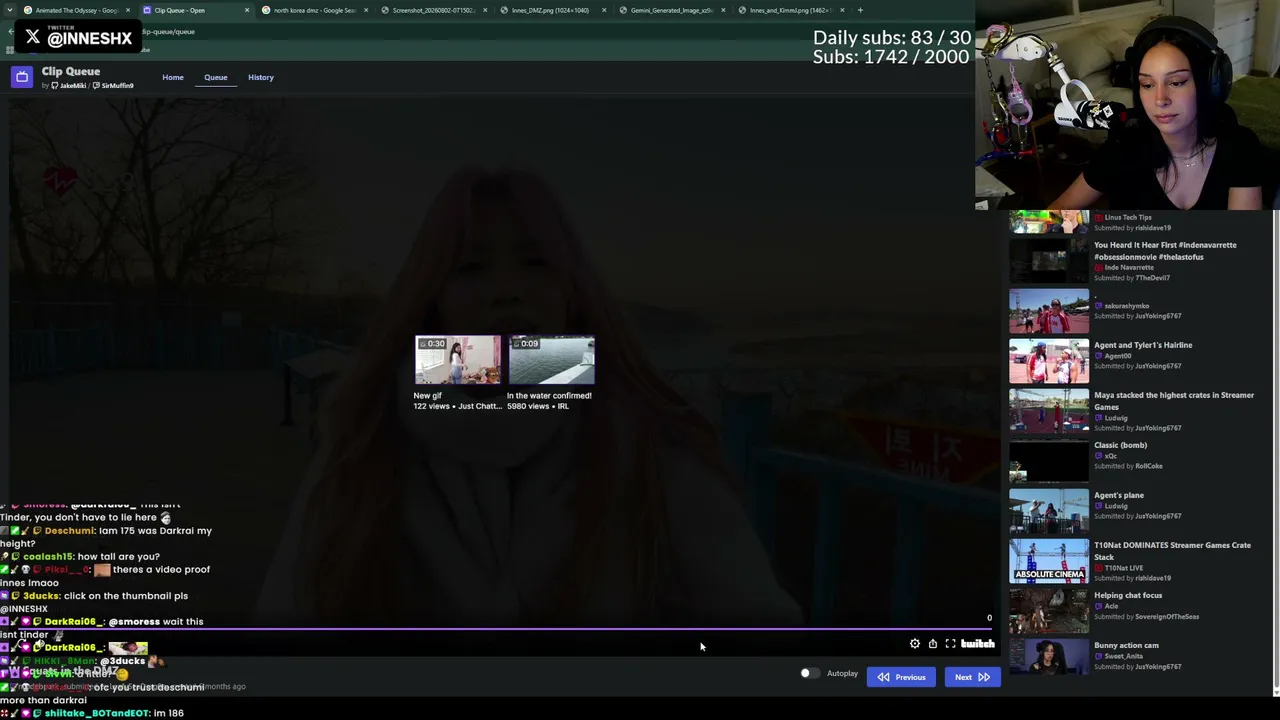Select the sakurashymko queue clip thumbnail
Screen dimensions: 1280x720
(x=1049, y=311)
